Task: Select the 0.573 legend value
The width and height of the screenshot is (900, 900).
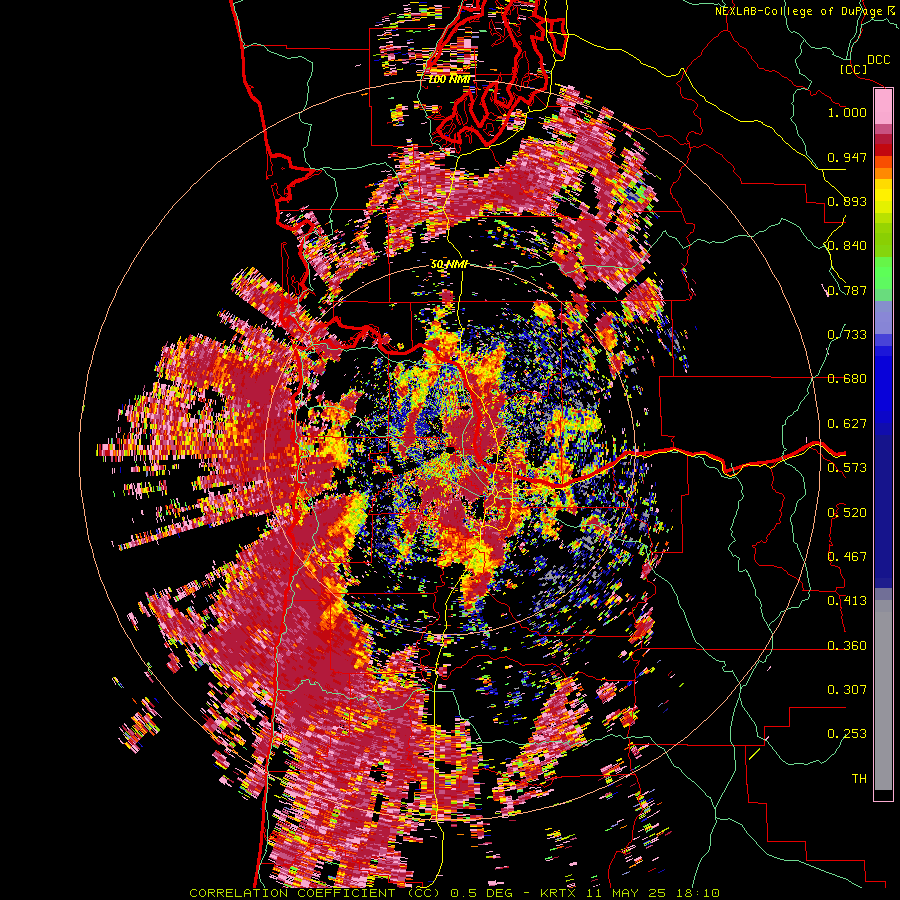Action: point(847,468)
